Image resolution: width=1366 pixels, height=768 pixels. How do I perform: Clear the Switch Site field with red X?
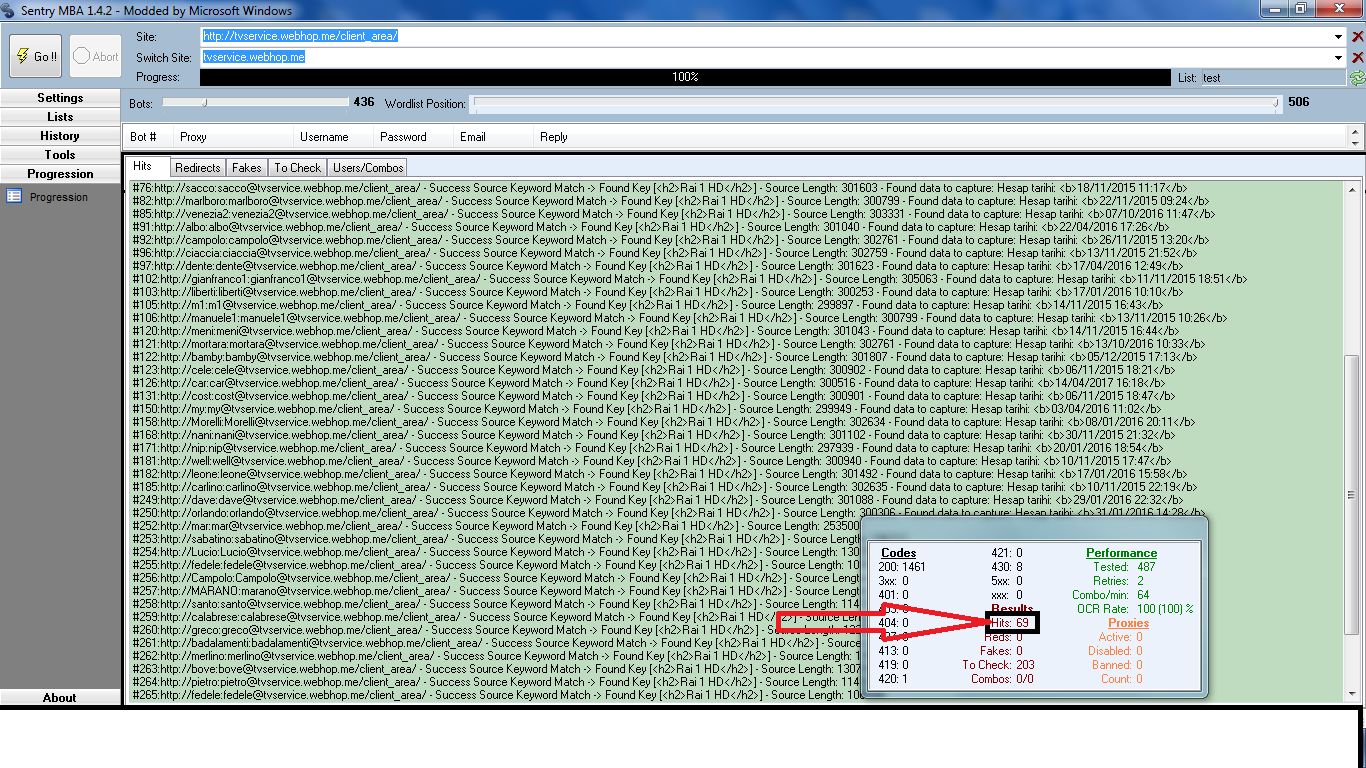pos(1357,58)
